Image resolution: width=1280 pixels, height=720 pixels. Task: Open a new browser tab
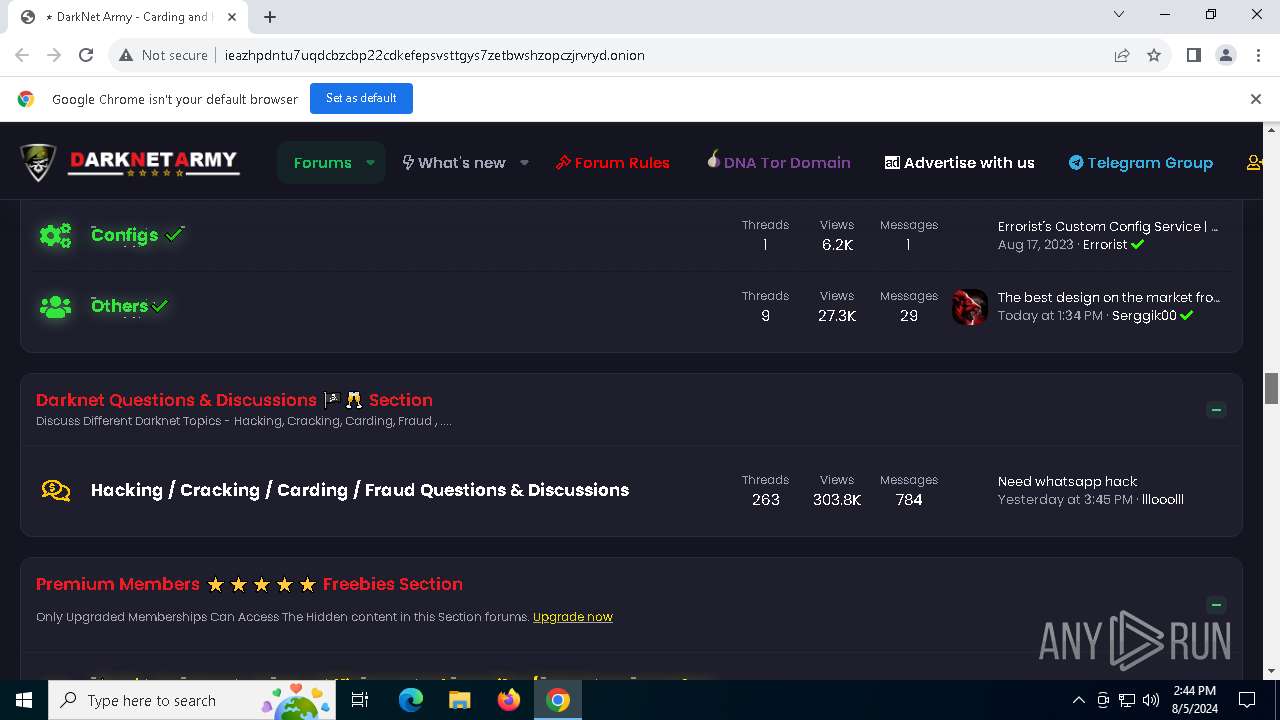coord(270,16)
